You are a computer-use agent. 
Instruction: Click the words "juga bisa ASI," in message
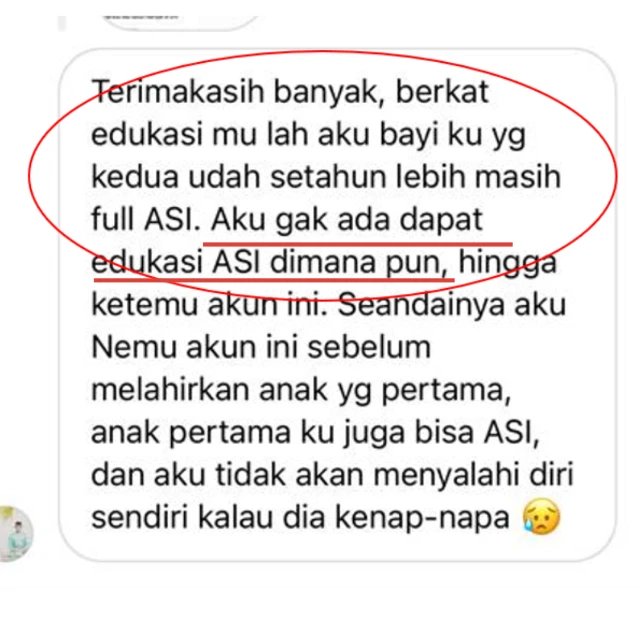[x=442, y=433]
